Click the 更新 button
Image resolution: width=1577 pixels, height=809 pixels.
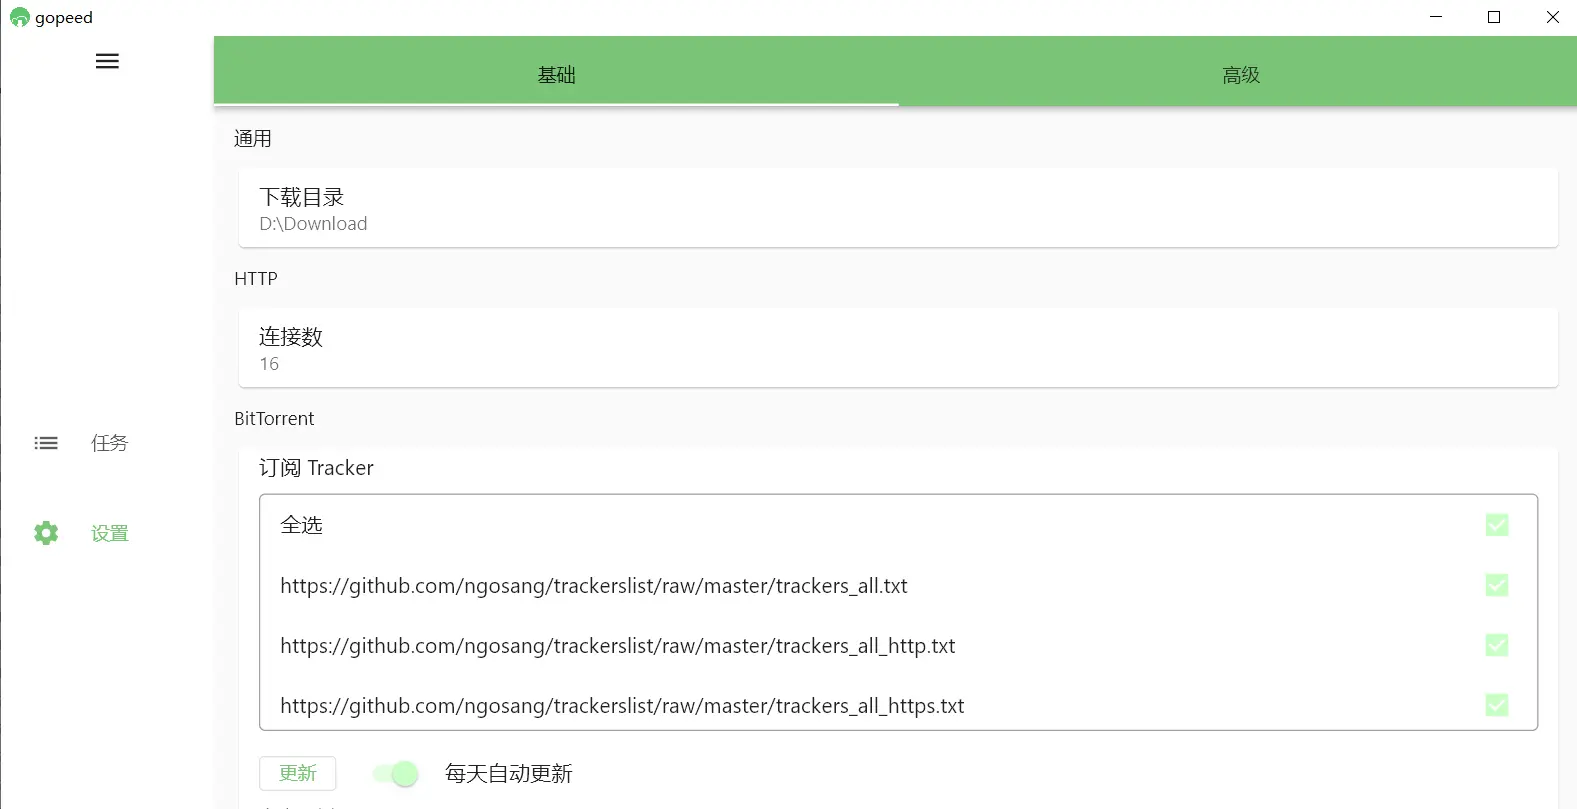297,773
